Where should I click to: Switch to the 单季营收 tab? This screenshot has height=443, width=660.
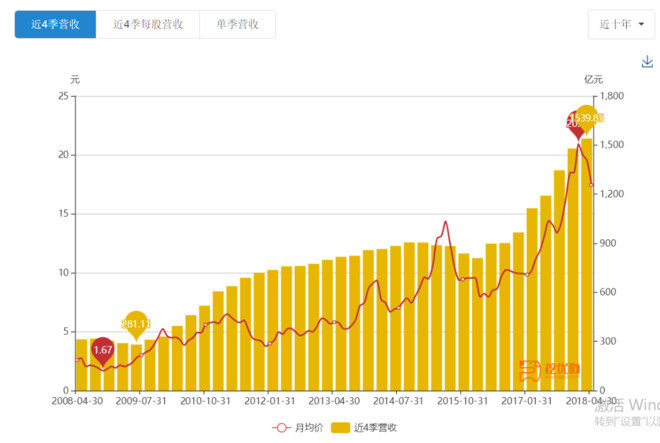(237, 24)
